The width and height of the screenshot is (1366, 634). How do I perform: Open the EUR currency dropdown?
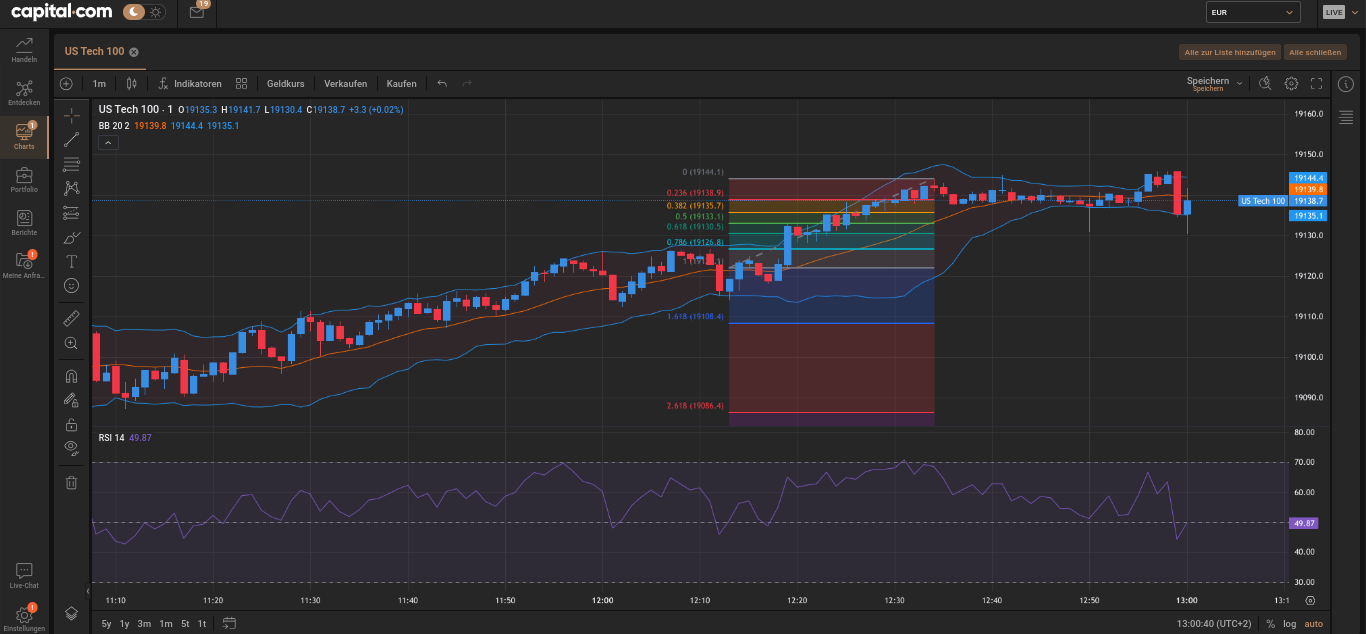[1252, 13]
